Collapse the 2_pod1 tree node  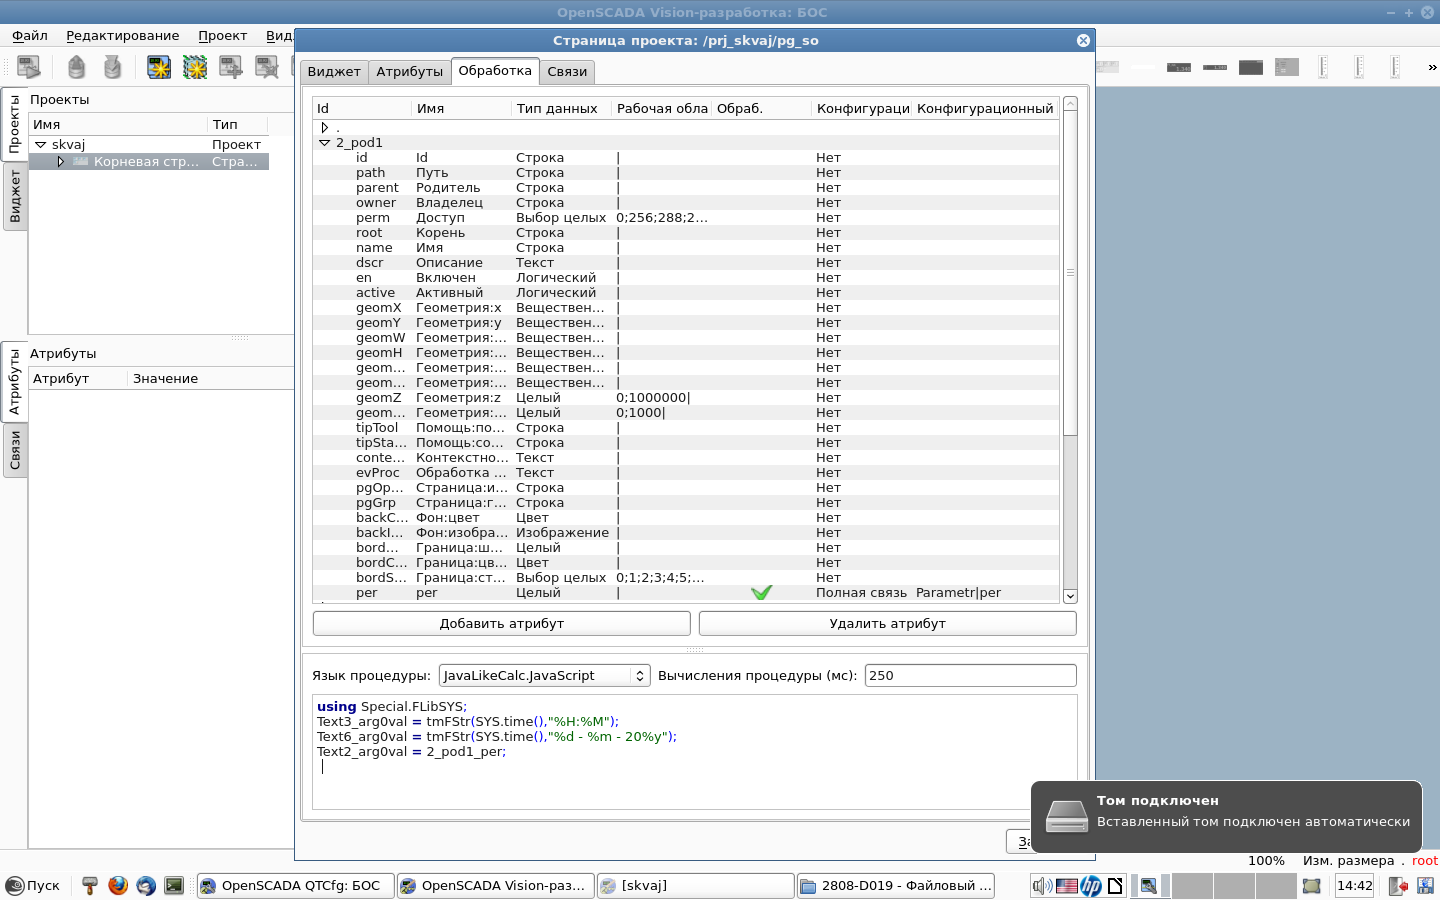tap(324, 143)
